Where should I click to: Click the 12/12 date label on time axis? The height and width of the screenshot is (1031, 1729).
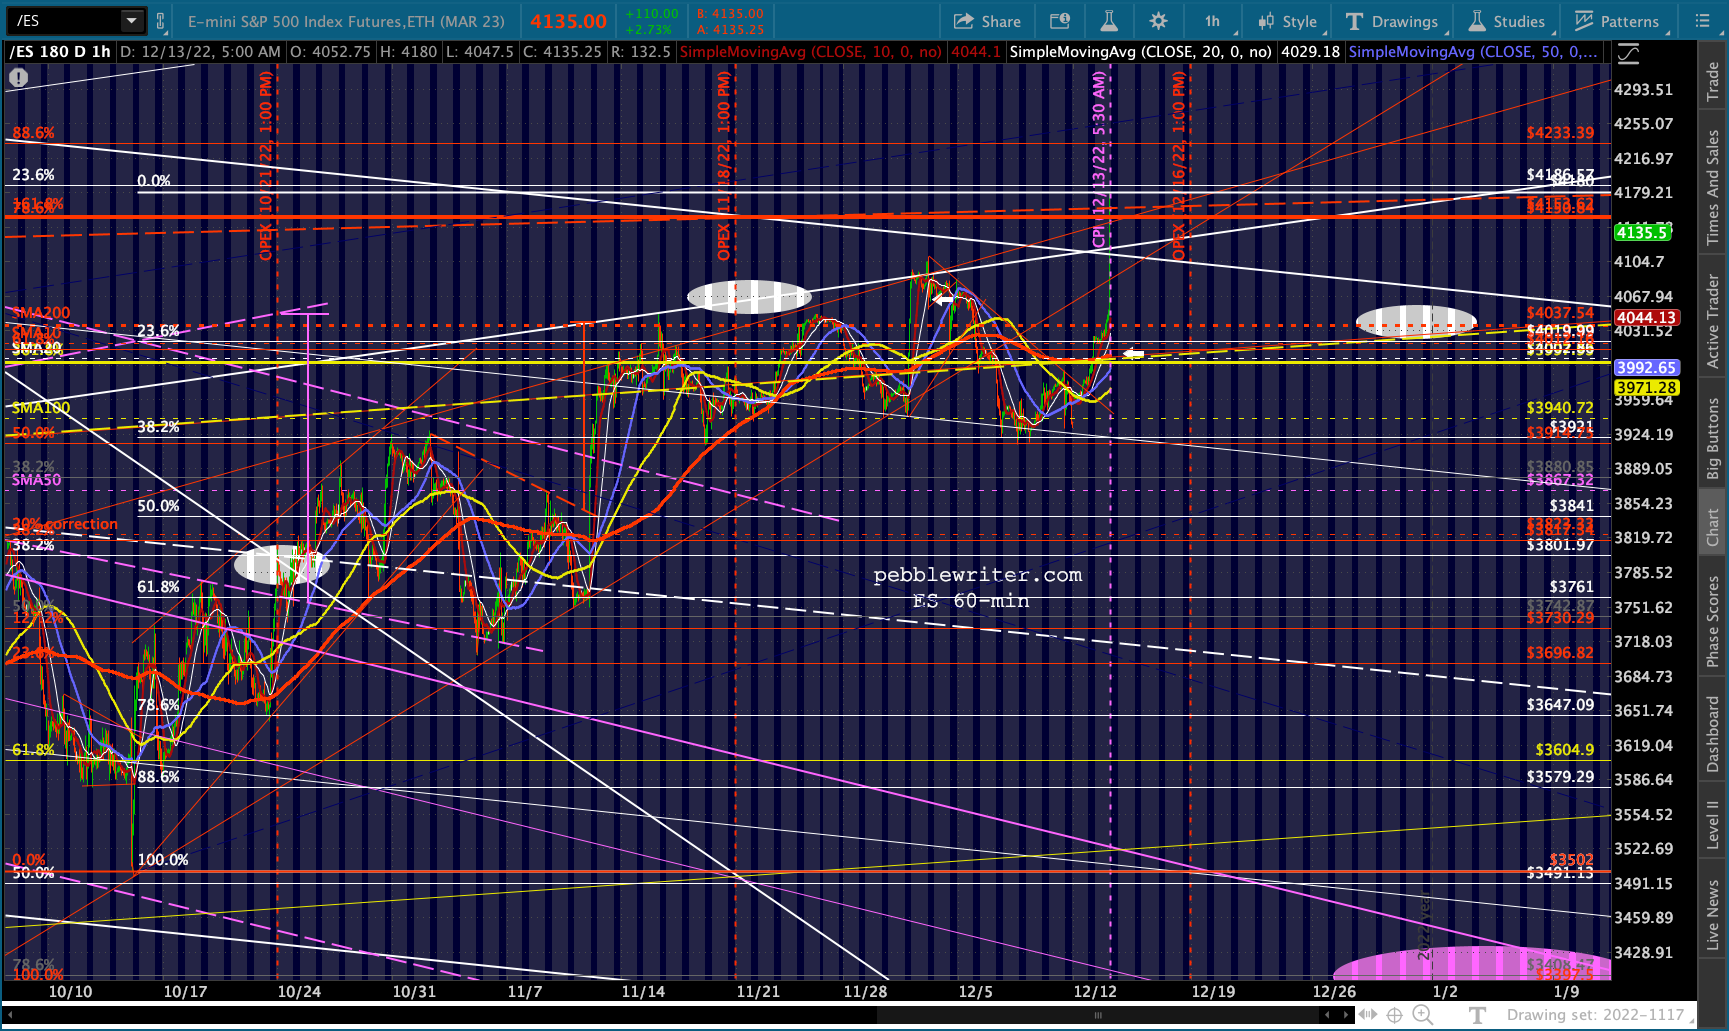[1095, 992]
